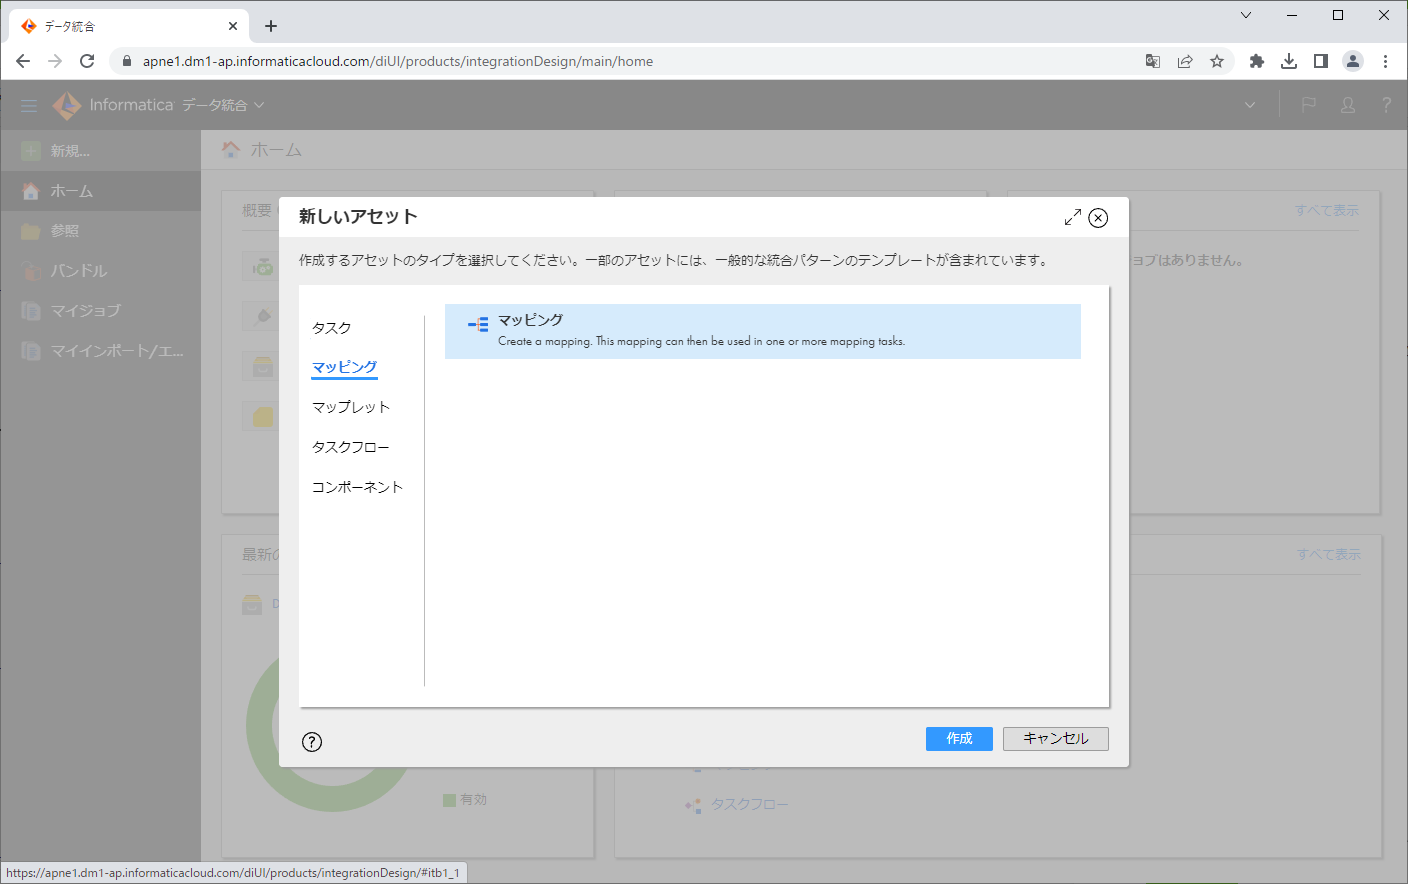Click ホーム in the sidebar
Viewport: 1408px width, 884px height.
100,191
